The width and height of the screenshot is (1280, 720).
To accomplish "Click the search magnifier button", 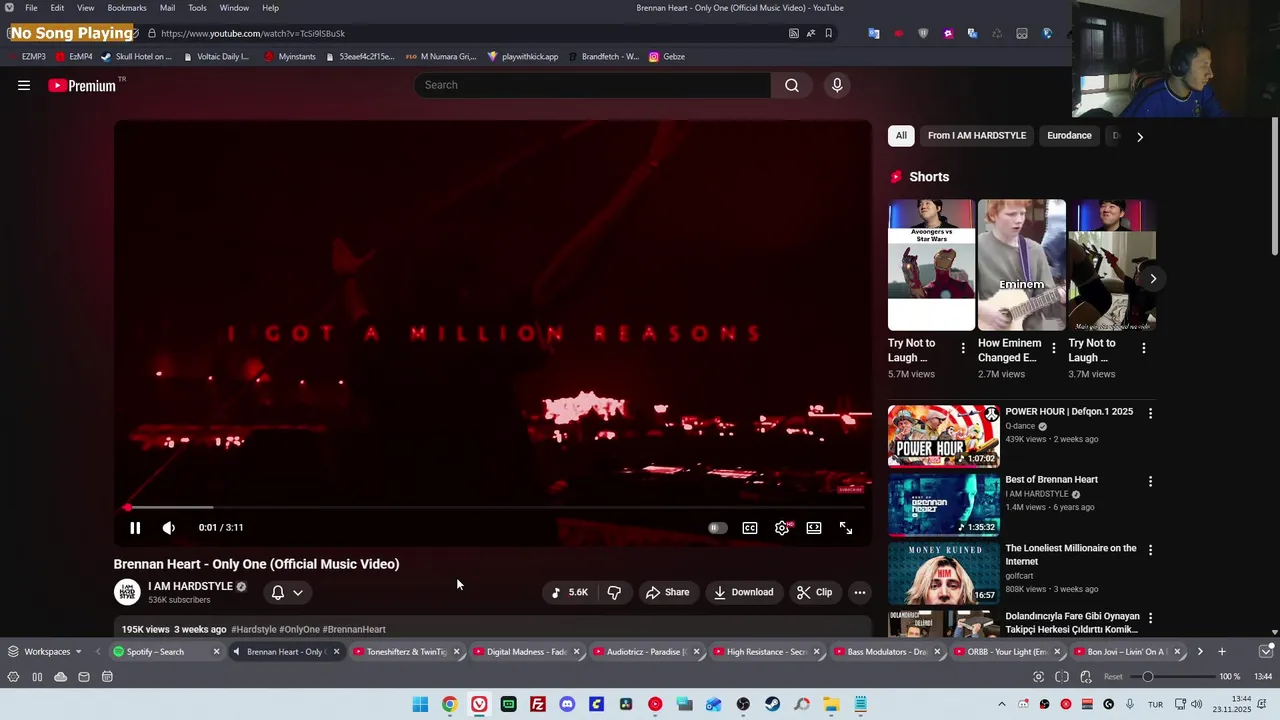I will pyautogui.click(x=792, y=85).
